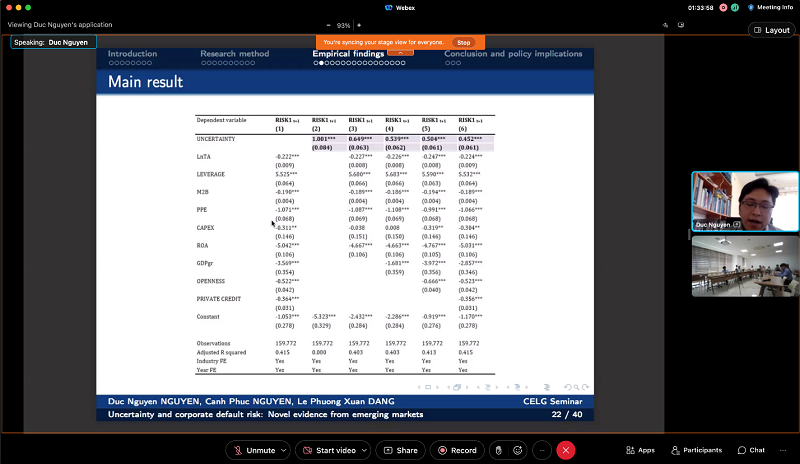Viewport: 800px width, 464px height.
Task: Open the Apps panel
Action: pos(640,450)
